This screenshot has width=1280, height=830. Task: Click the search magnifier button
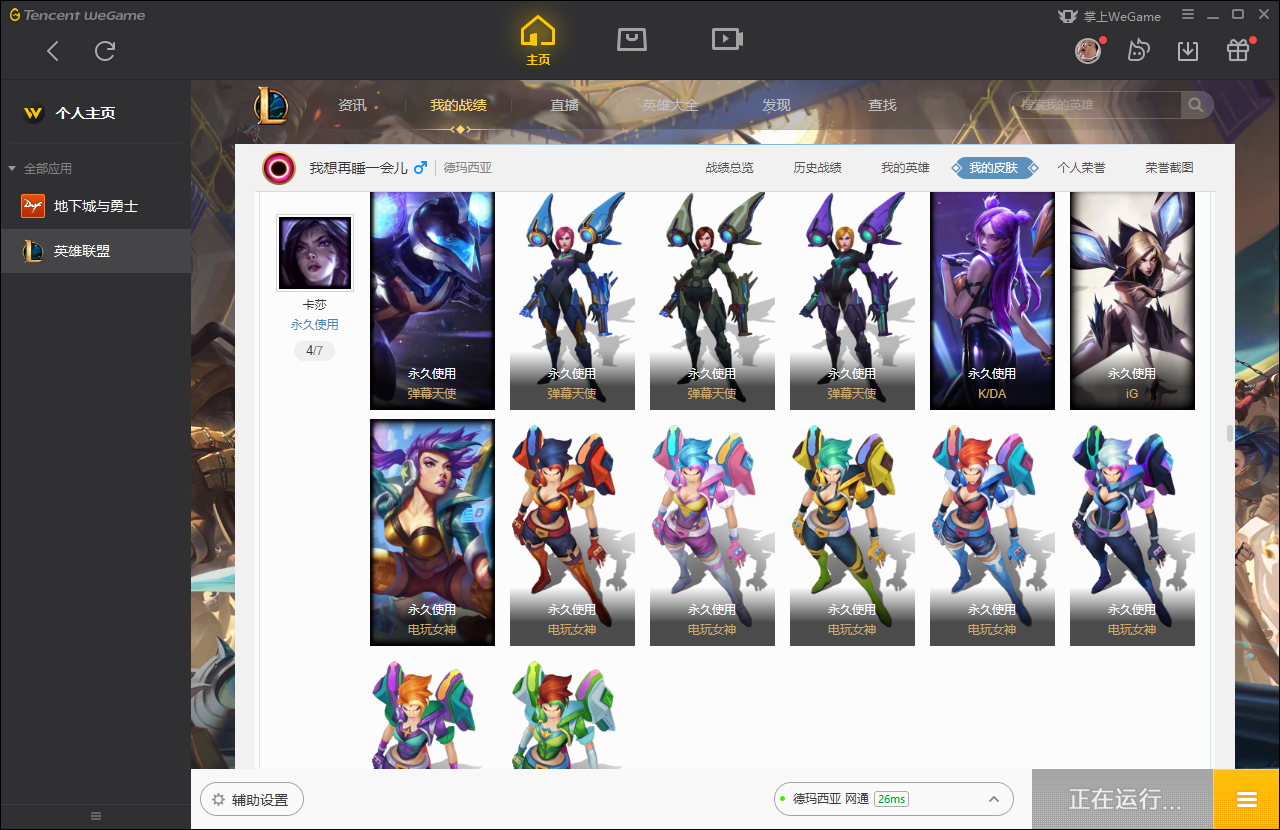point(1196,105)
